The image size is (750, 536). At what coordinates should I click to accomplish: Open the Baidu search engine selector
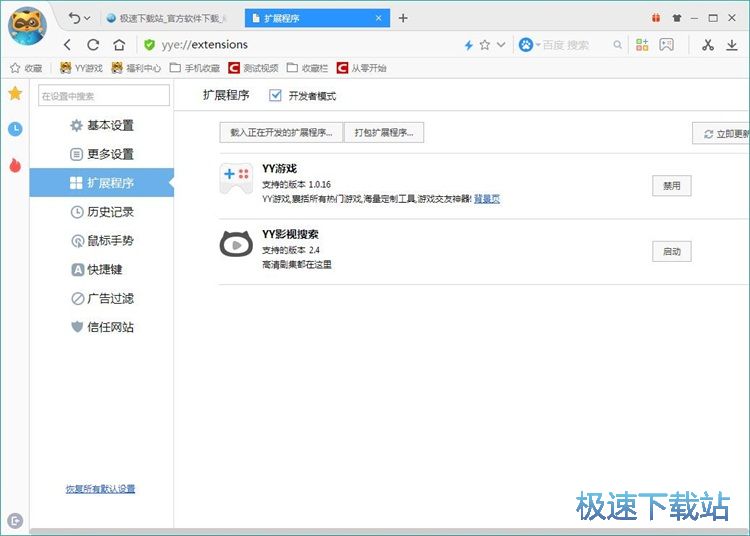tap(529, 45)
